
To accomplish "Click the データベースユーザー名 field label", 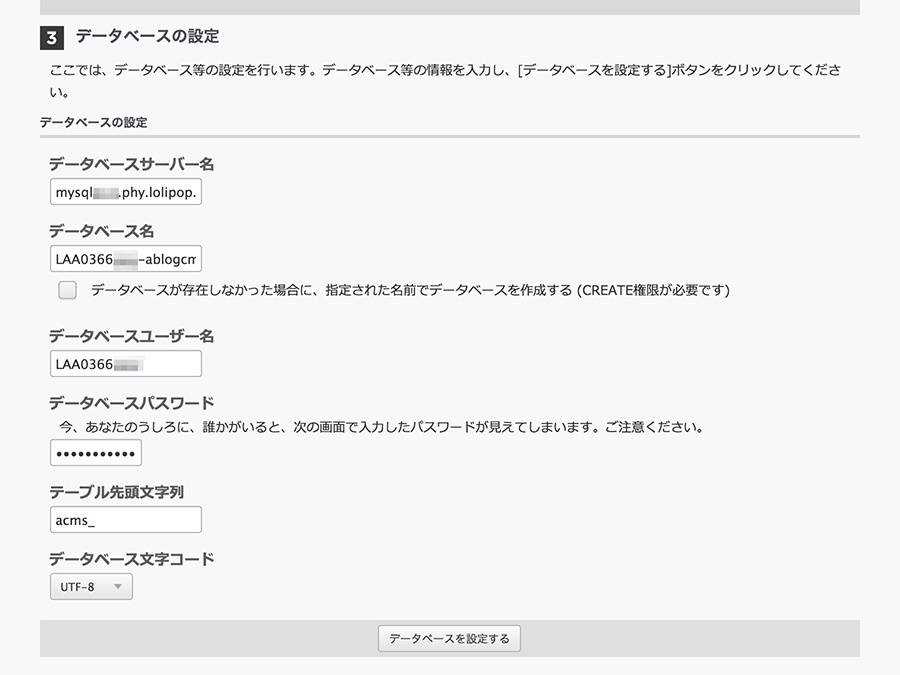I will point(131,336).
